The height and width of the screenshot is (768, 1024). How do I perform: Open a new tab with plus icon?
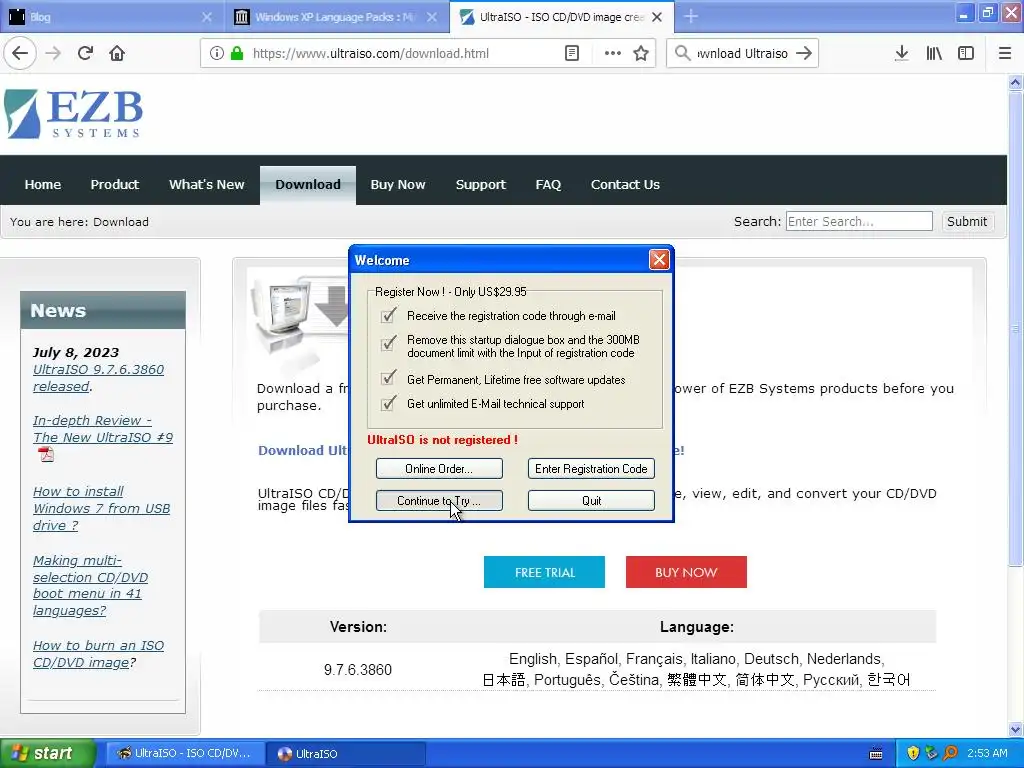691,16
